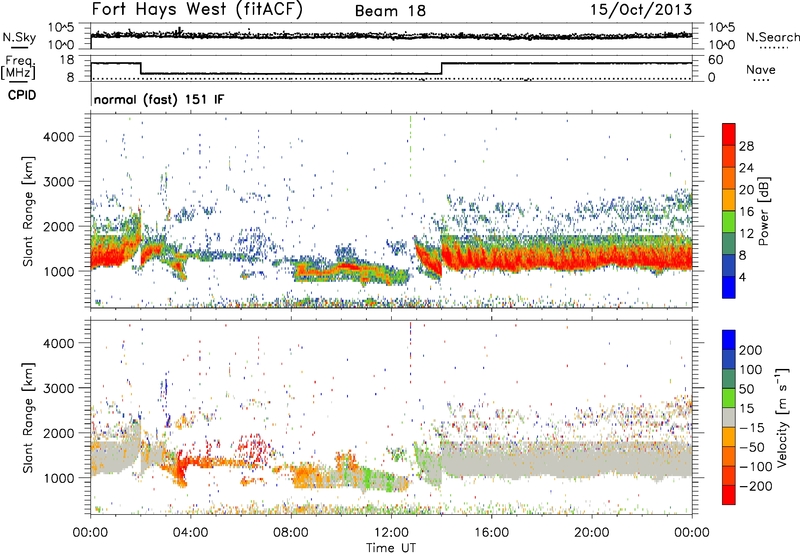Click the '08:00' time axis tick

point(291,533)
